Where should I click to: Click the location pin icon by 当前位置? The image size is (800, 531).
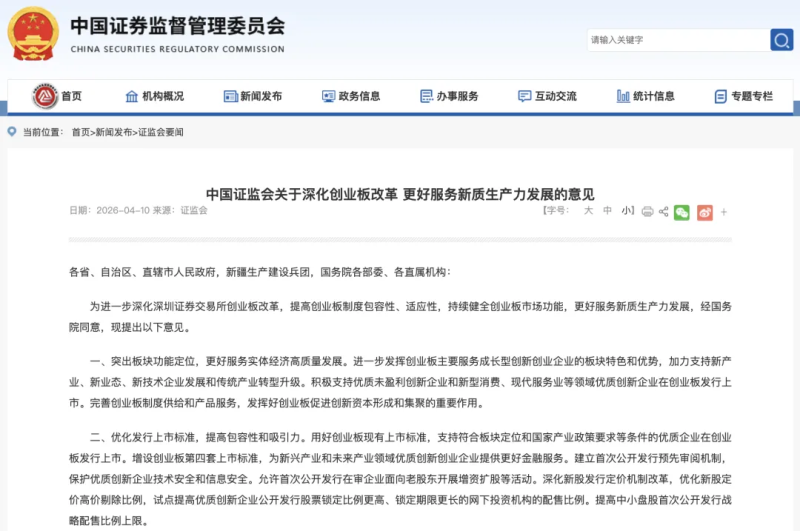(12, 132)
